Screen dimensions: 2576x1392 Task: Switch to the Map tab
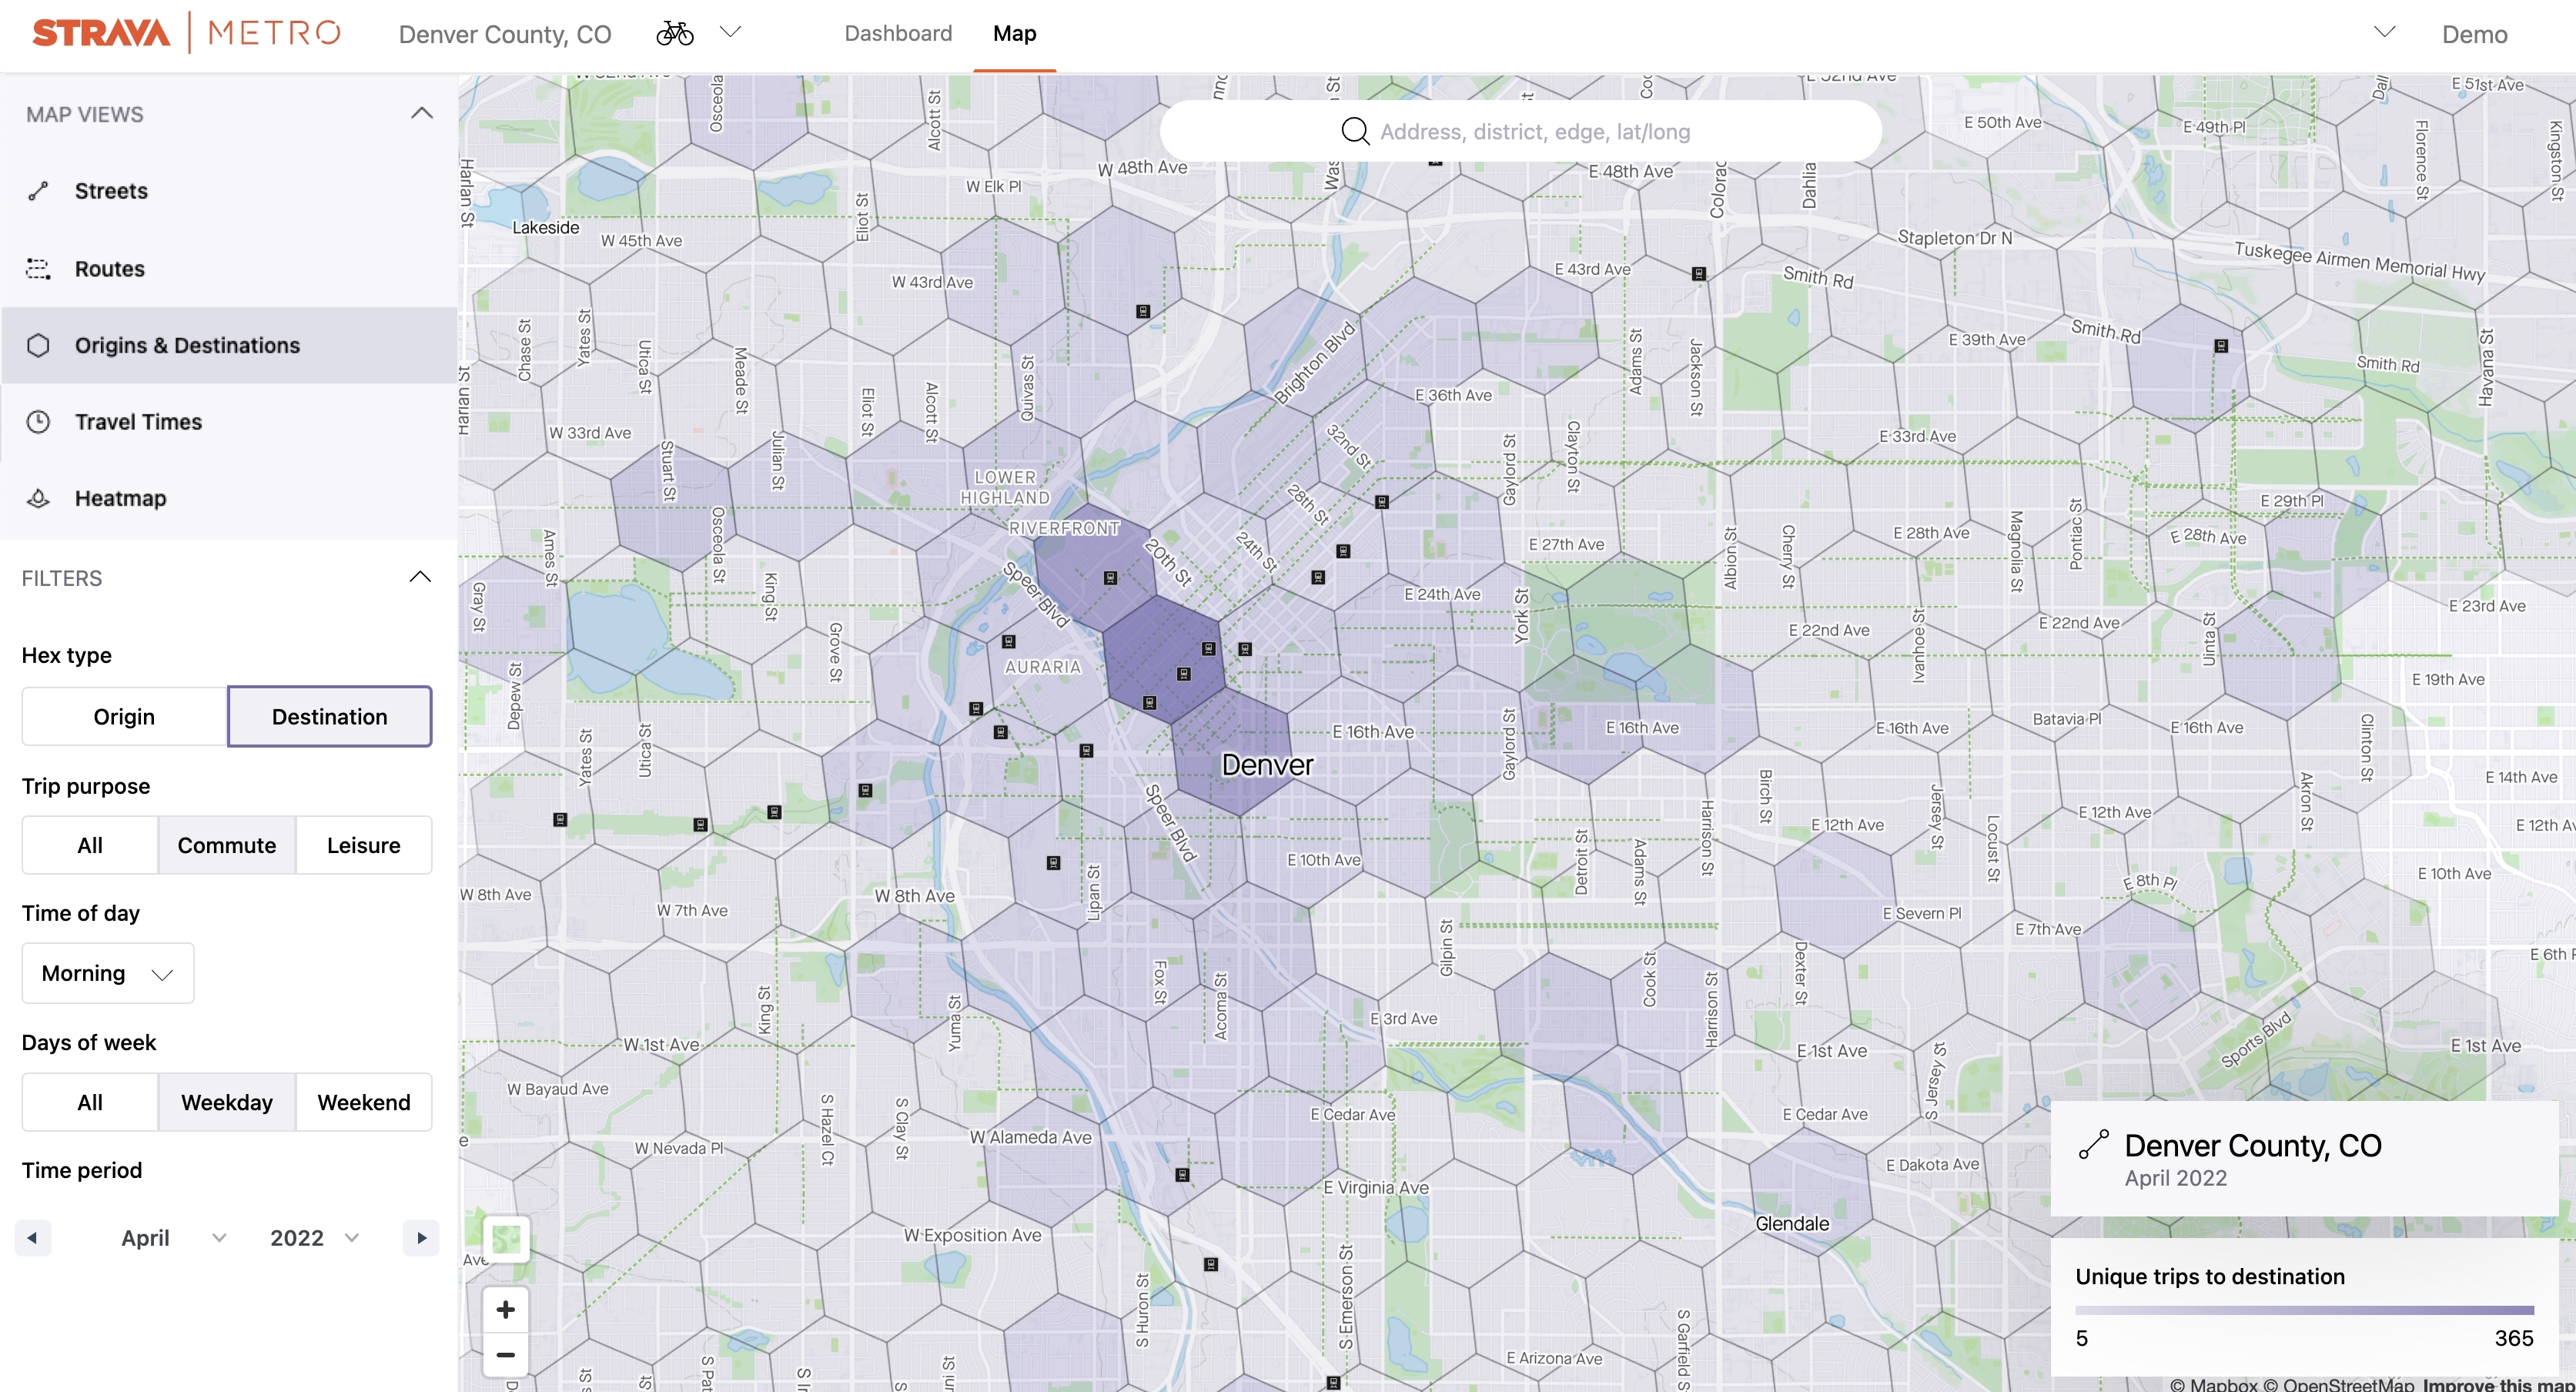point(1014,33)
